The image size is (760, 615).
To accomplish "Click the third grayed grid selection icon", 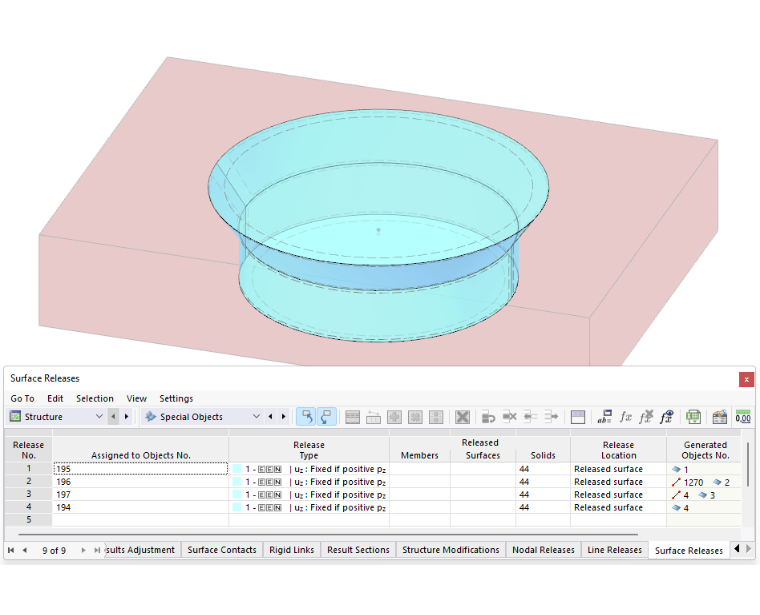I will click(436, 417).
